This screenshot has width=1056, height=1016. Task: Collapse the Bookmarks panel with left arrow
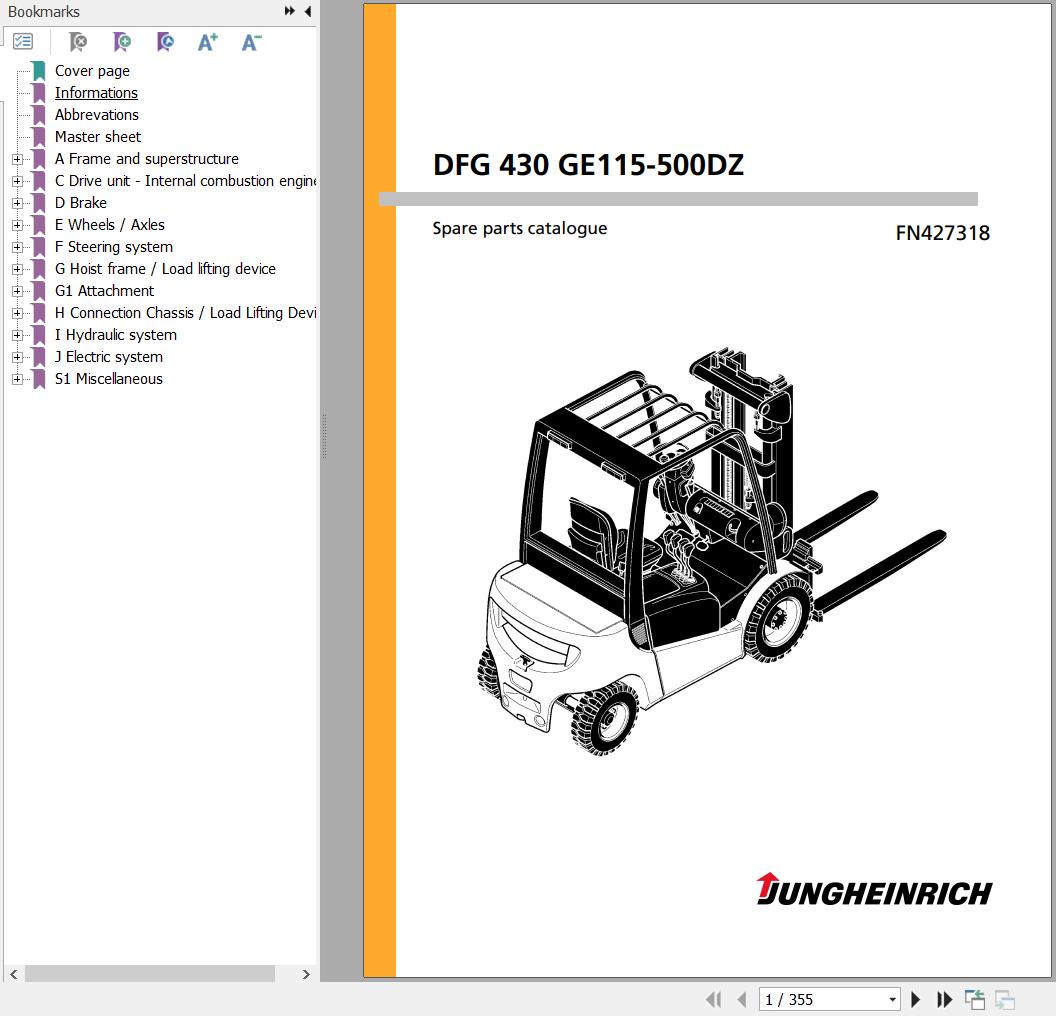coord(308,11)
